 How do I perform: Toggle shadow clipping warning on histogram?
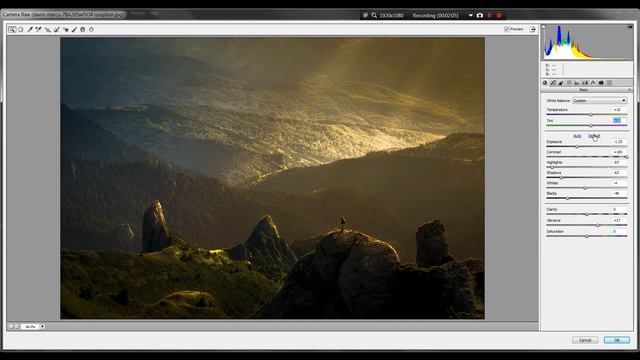(544, 27)
